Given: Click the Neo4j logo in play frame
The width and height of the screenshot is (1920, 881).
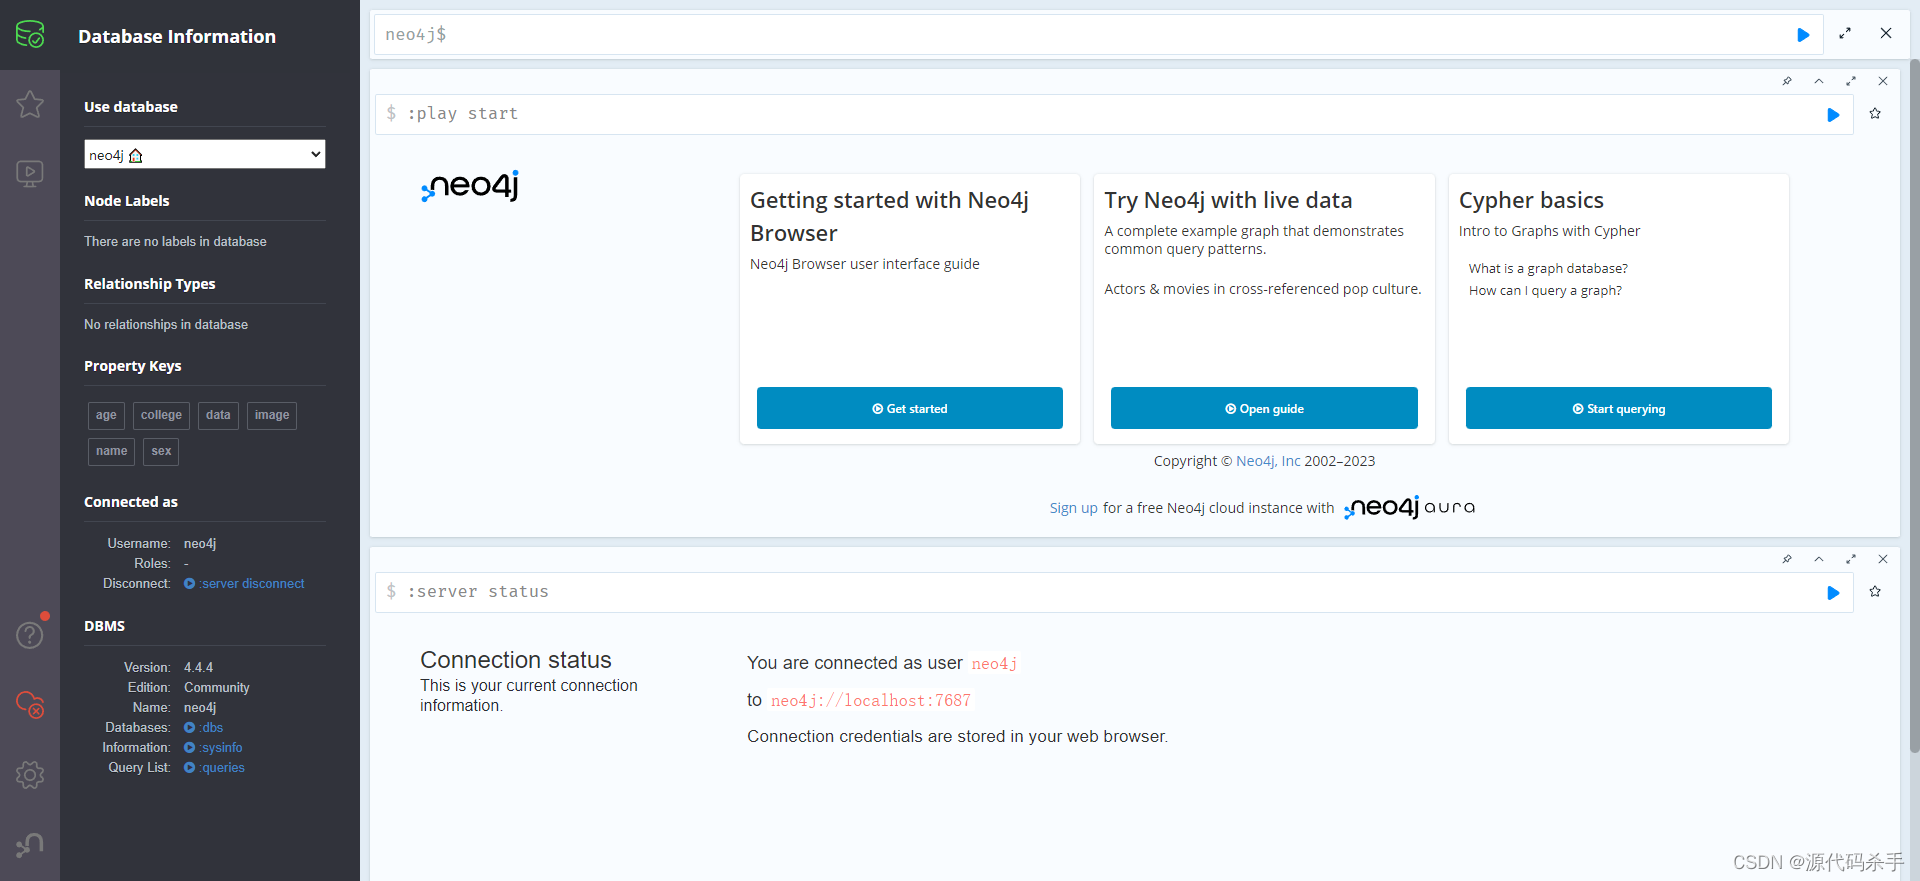Looking at the screenshot, I should [470, 186].
